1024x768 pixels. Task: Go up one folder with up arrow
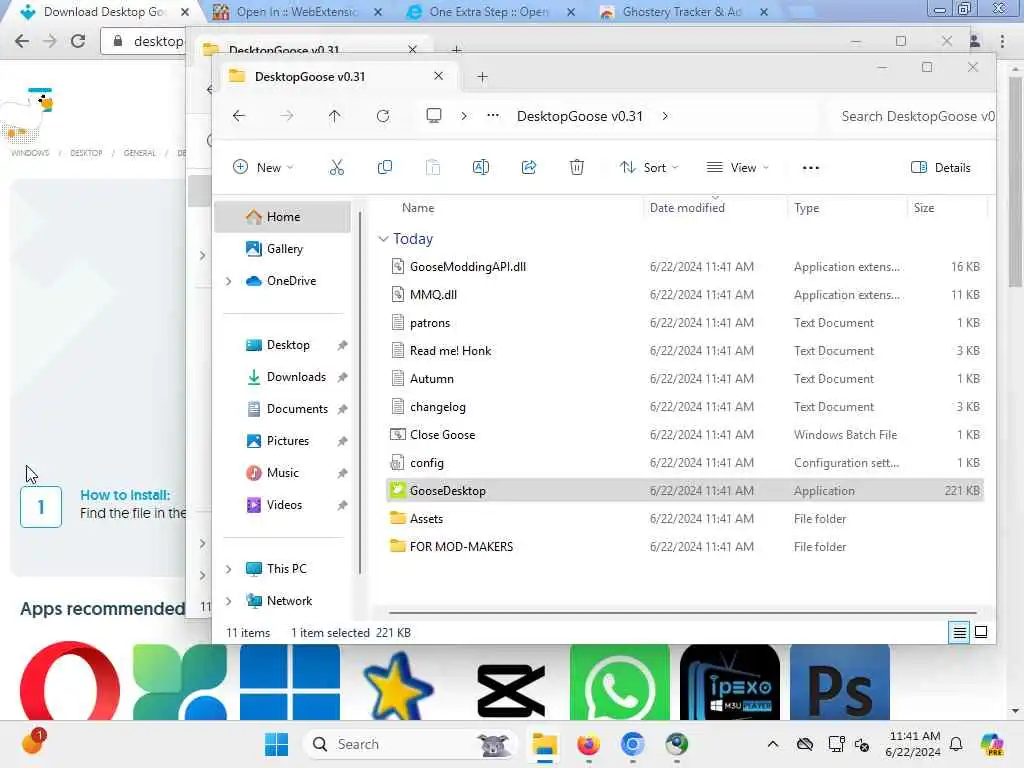pos(334,116)
